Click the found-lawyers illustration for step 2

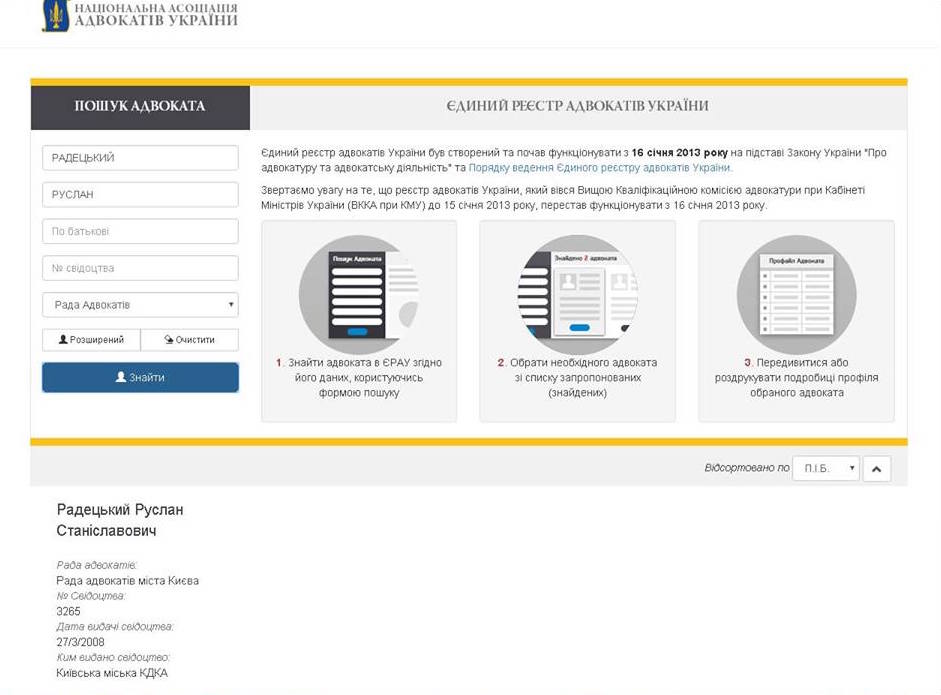point(577,293)
